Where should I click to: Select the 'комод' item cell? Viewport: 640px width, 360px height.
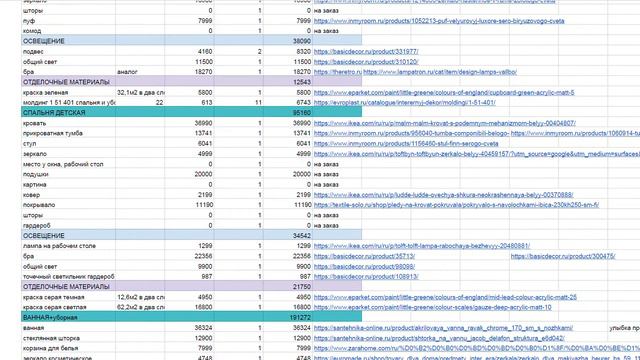click(x=68, y=31)
